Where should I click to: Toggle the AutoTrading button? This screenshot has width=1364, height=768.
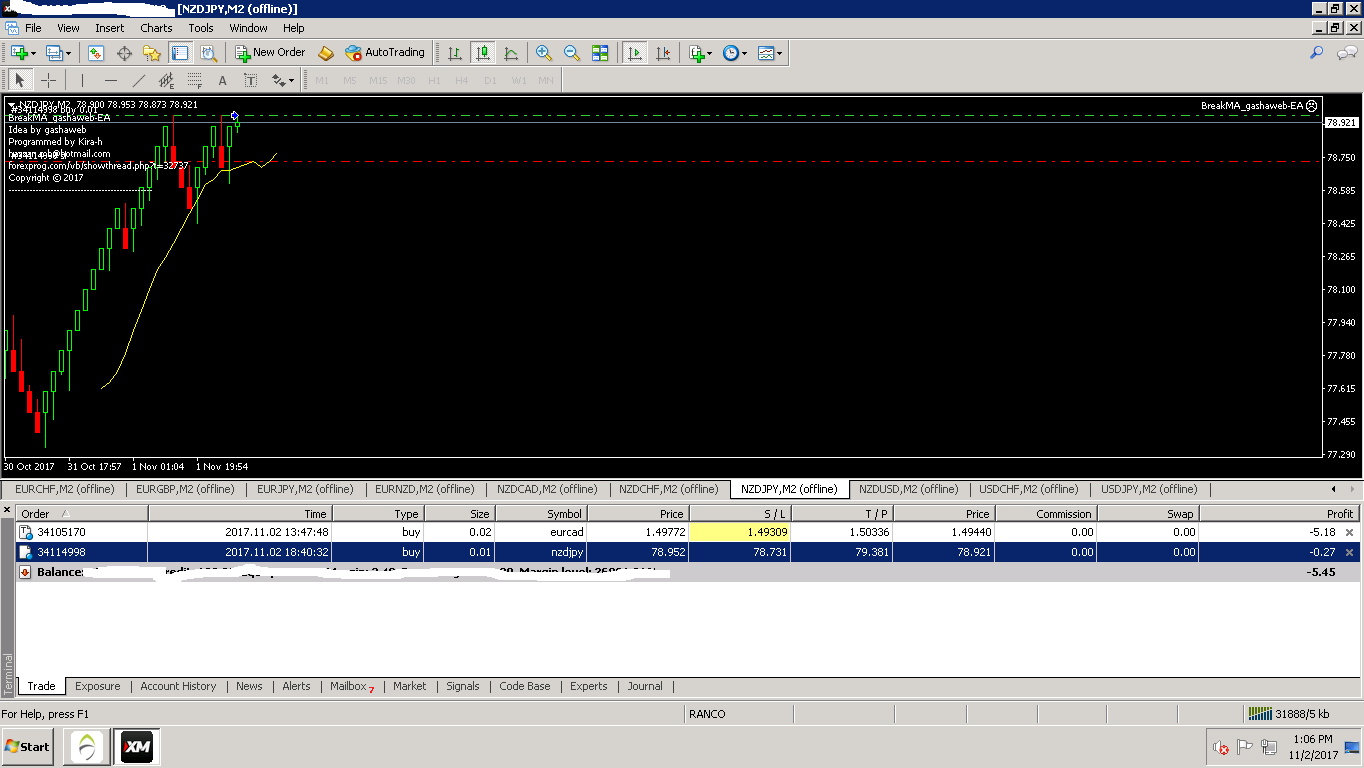pos(385,53)
